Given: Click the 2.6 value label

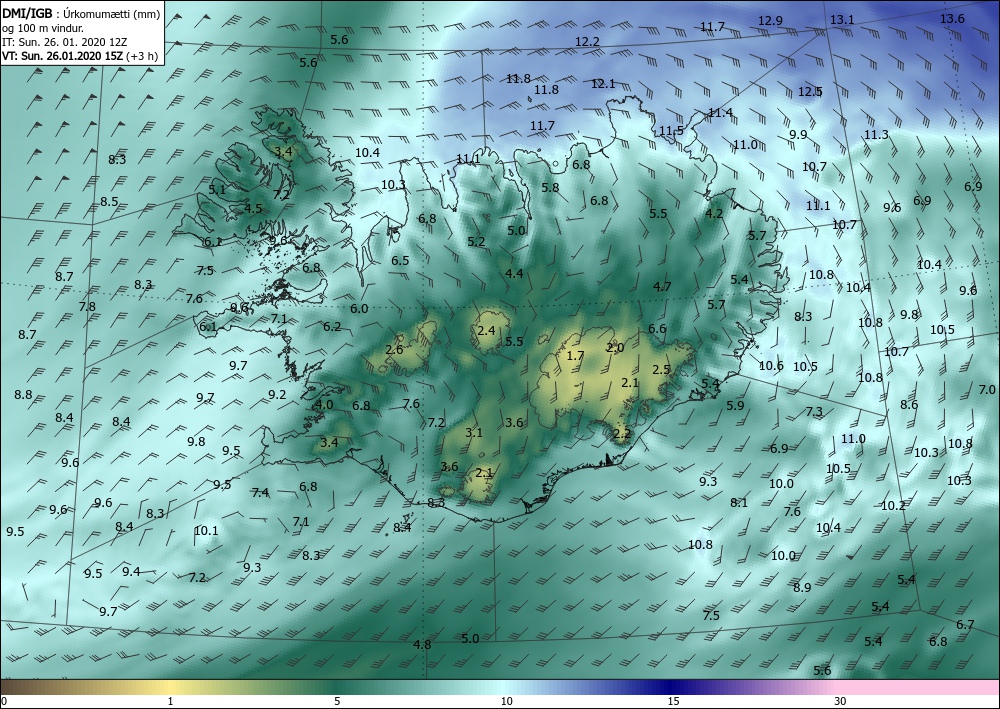Looking at the screenshot, I should click(394, 349).
